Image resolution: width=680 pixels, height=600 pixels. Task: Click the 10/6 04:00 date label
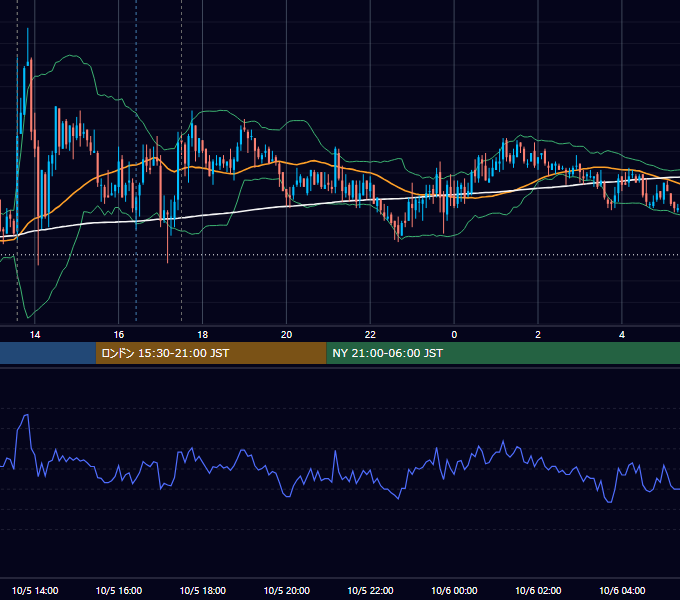[x=622, y=590]
